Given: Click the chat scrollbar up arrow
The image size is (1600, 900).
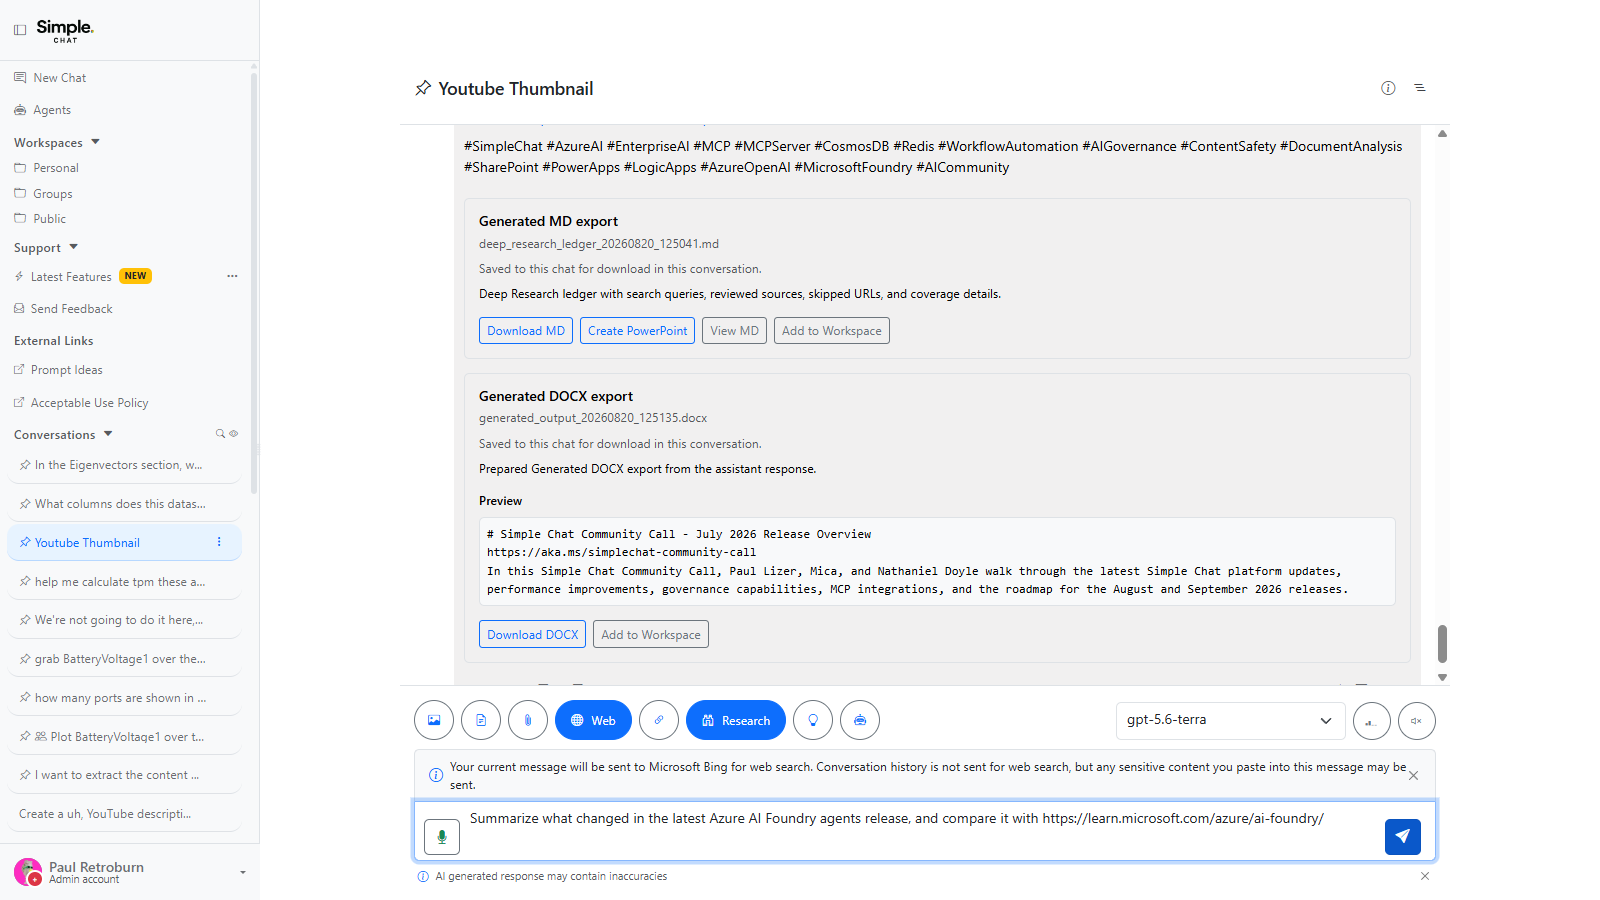Looking at the screenshot, I should 1442,133.
